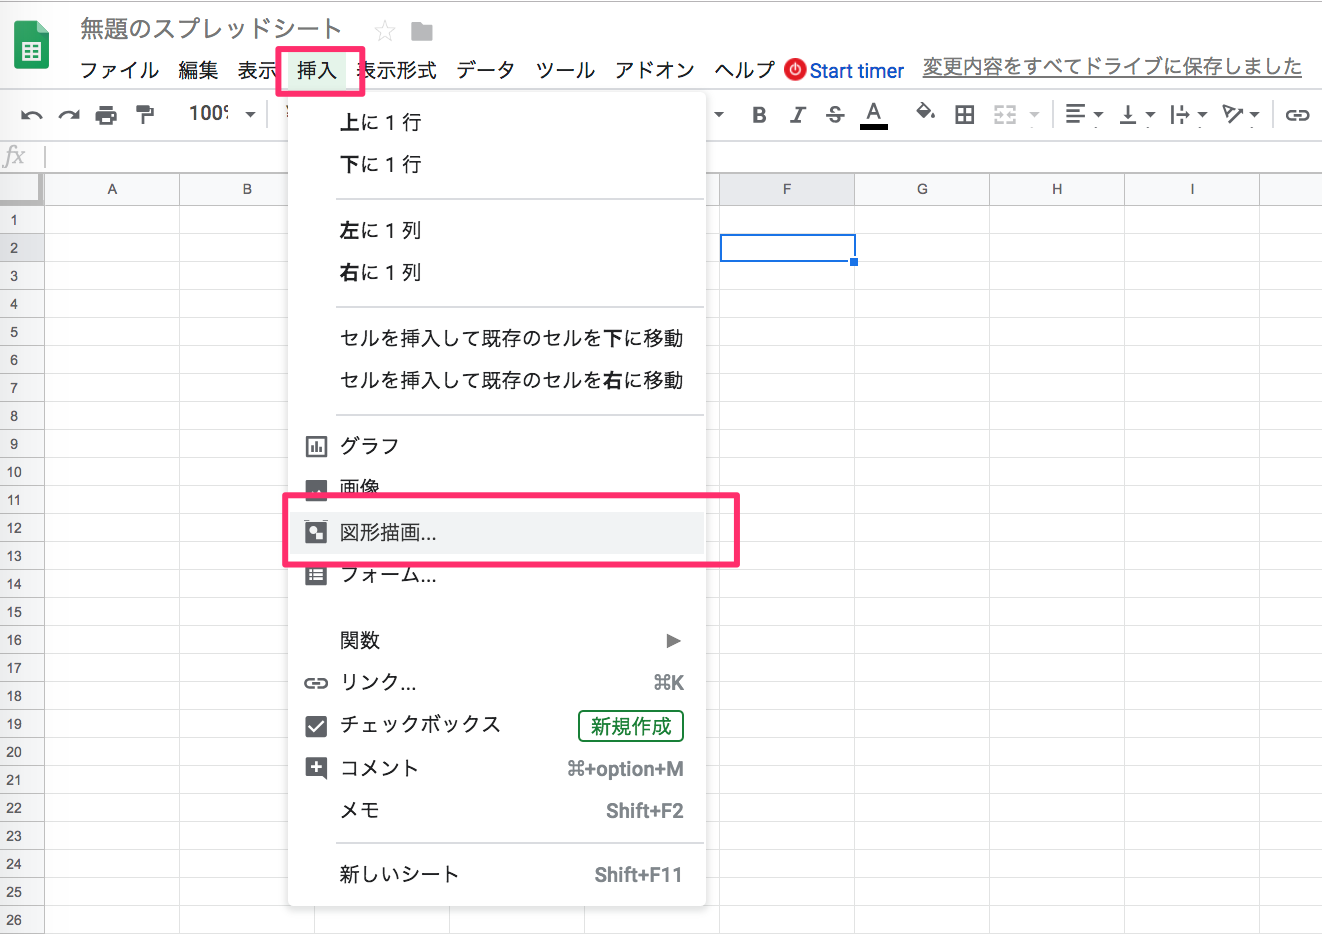Click the red power icon by Start timer

point(795,70)
